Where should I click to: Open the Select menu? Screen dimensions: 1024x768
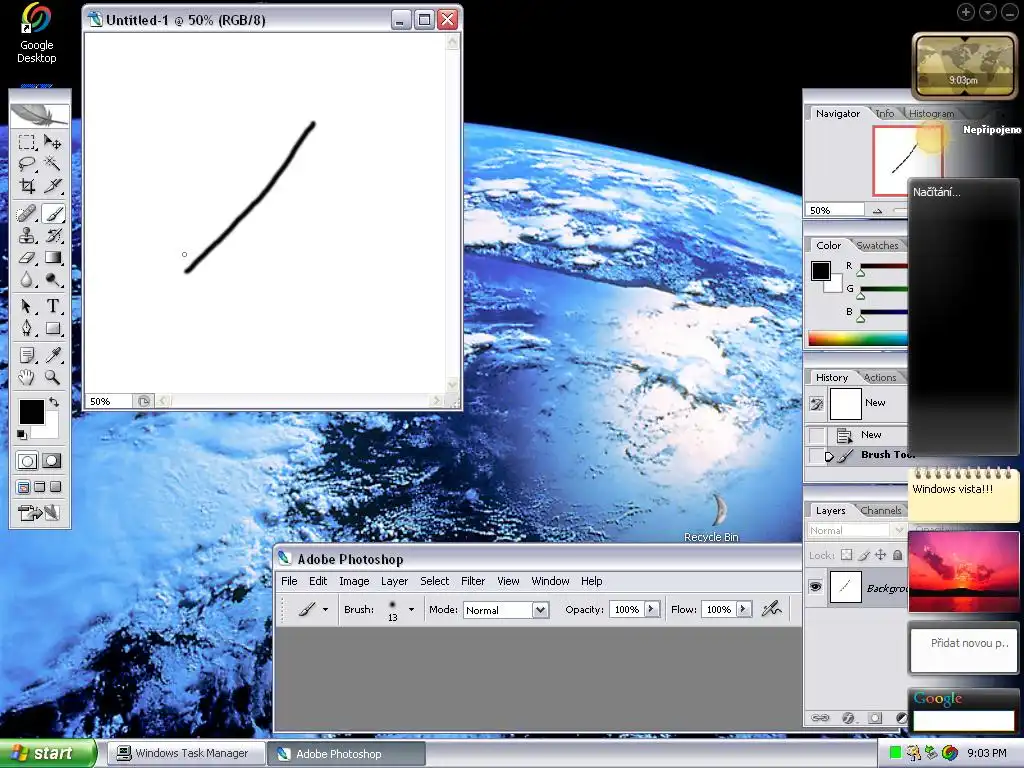click(x=434, y=581)
